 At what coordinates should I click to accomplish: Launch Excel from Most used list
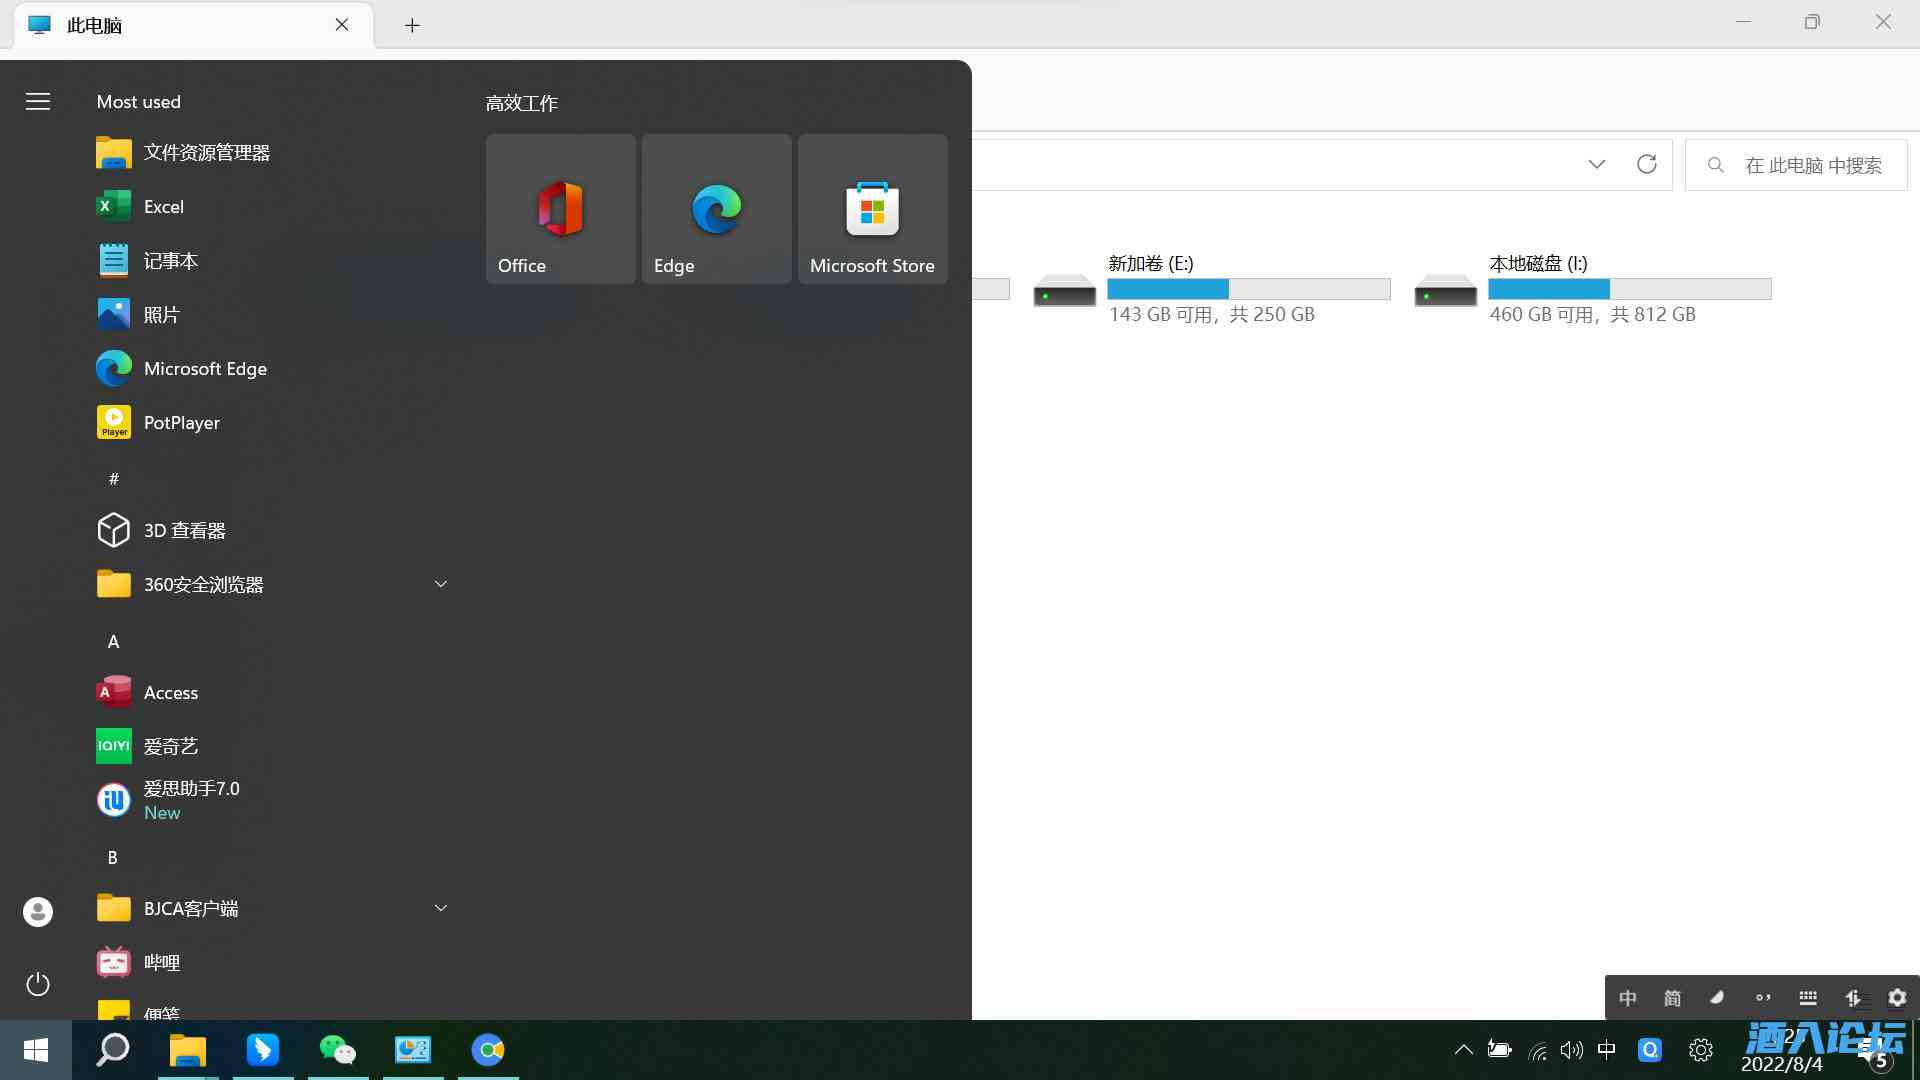(163, 206)
